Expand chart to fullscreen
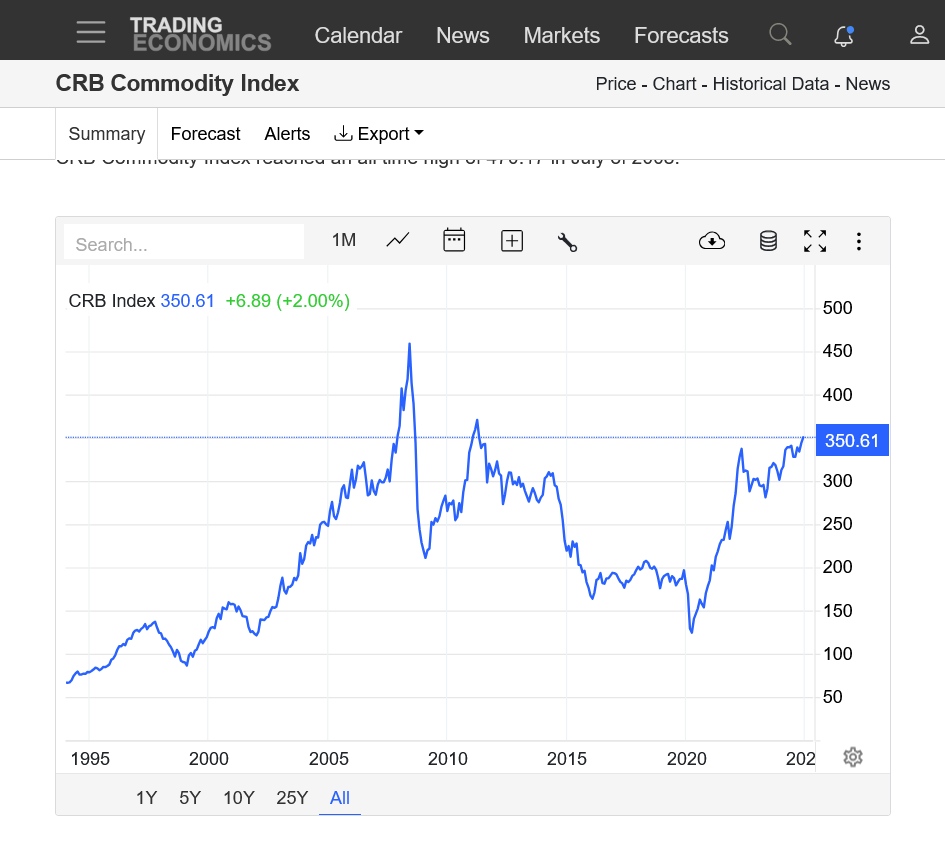The height and width of the screenshot is (849, 945). click(x=815, y=240)
